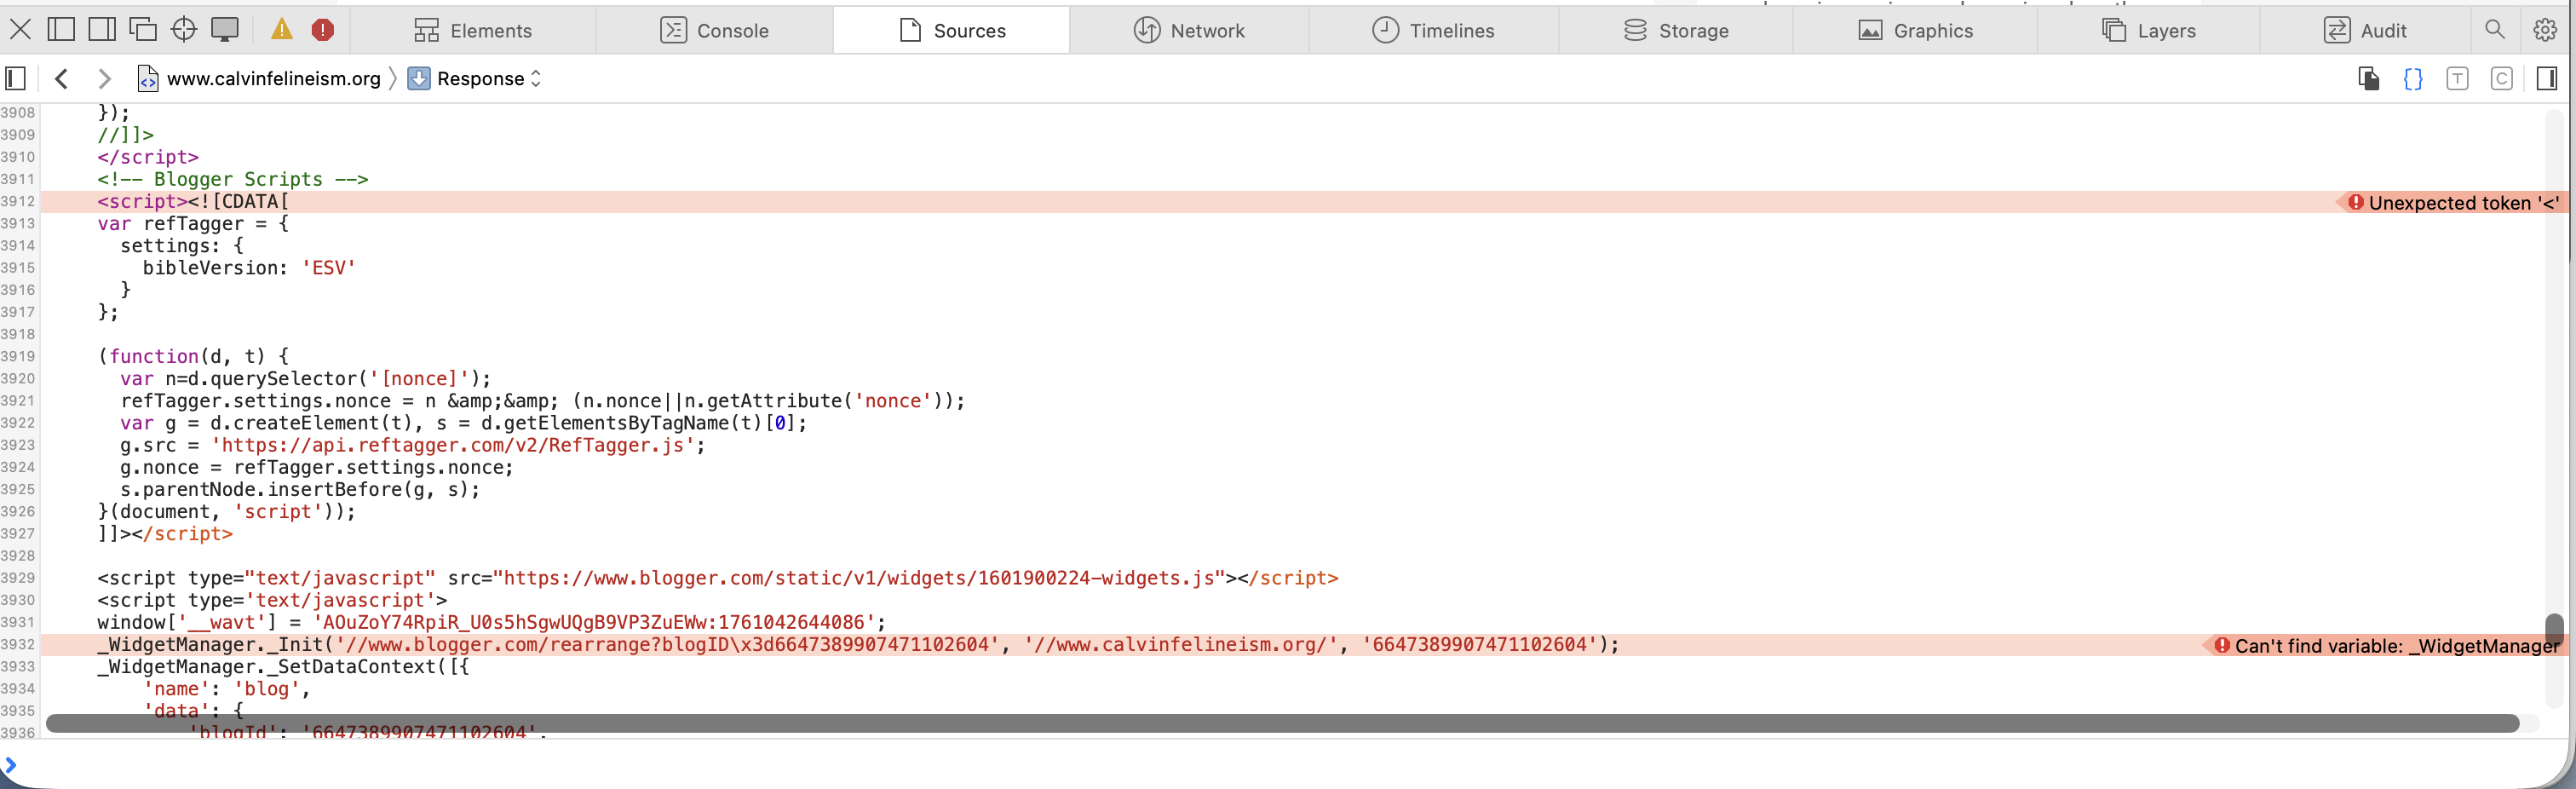The height and width of the screenshot is (789, 2576).
Task: Activate the element selection crosshair tool
Action: [x=184, y=30]
